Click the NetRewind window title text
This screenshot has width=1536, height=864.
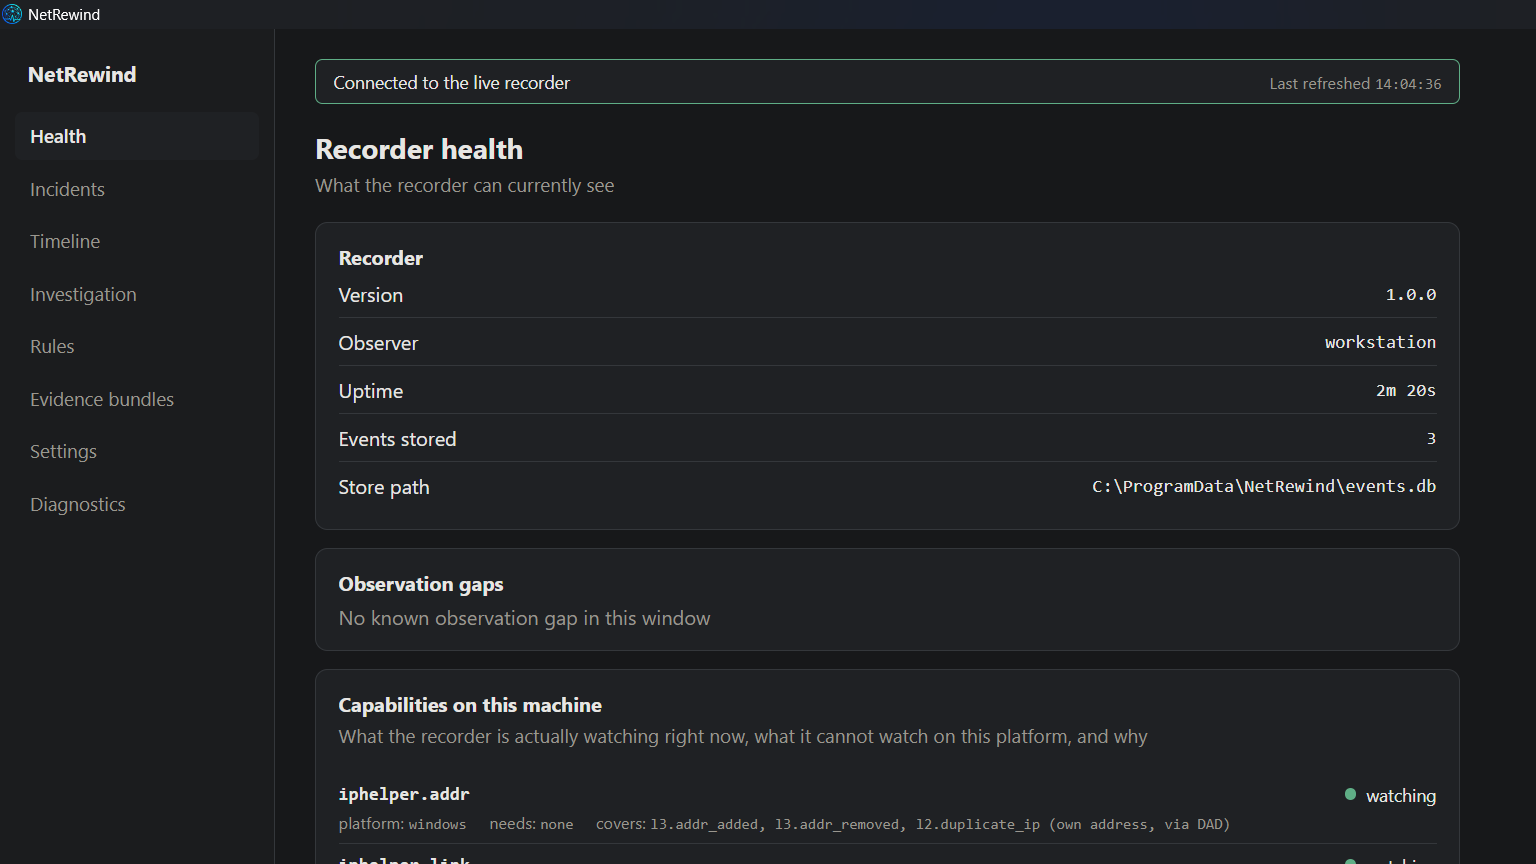[x=64, y=14]
